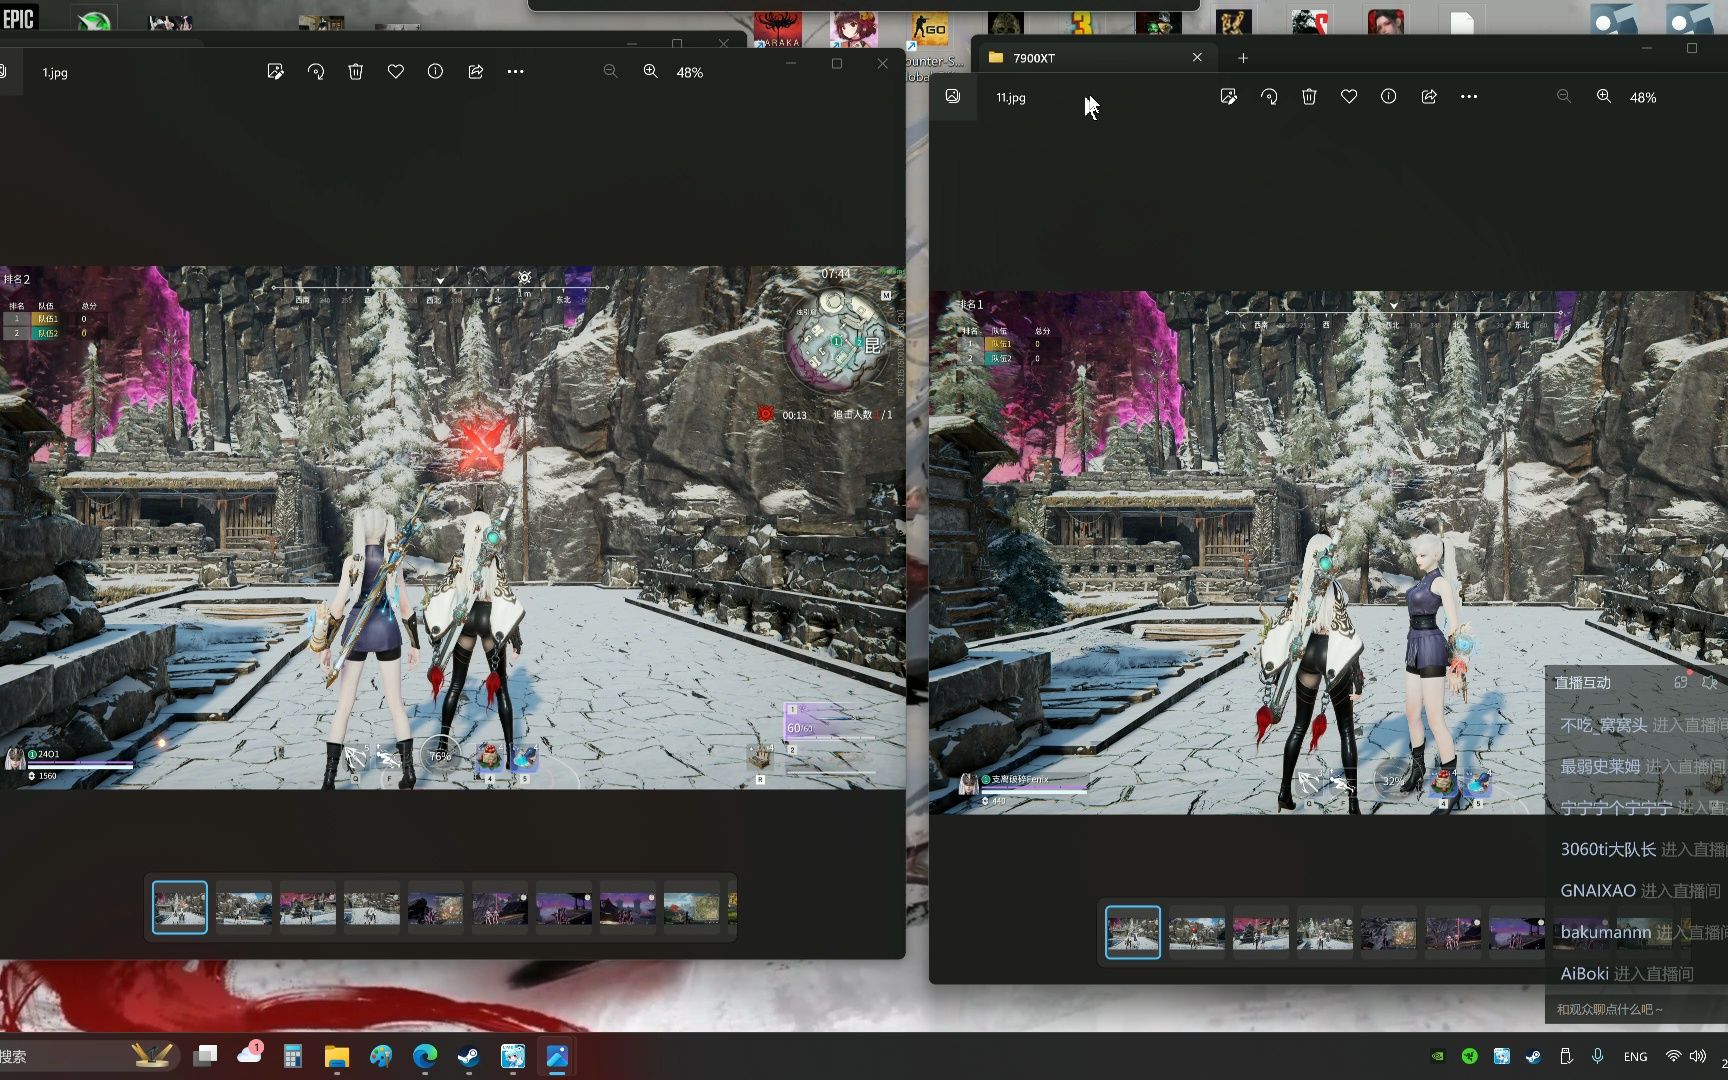Open See more menu in 11.jpg window

[x=1469, y=97]
